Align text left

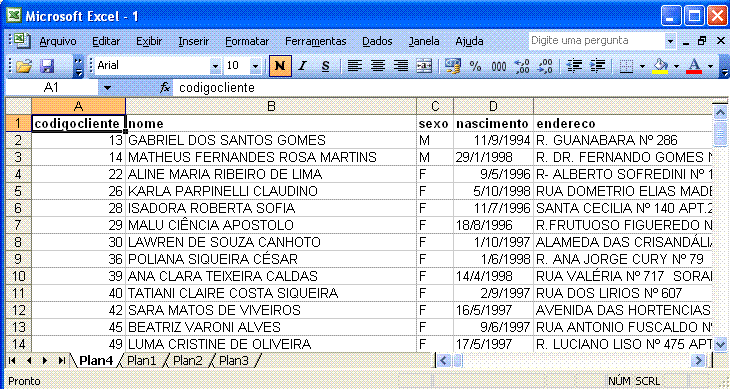tap(355, 67)
